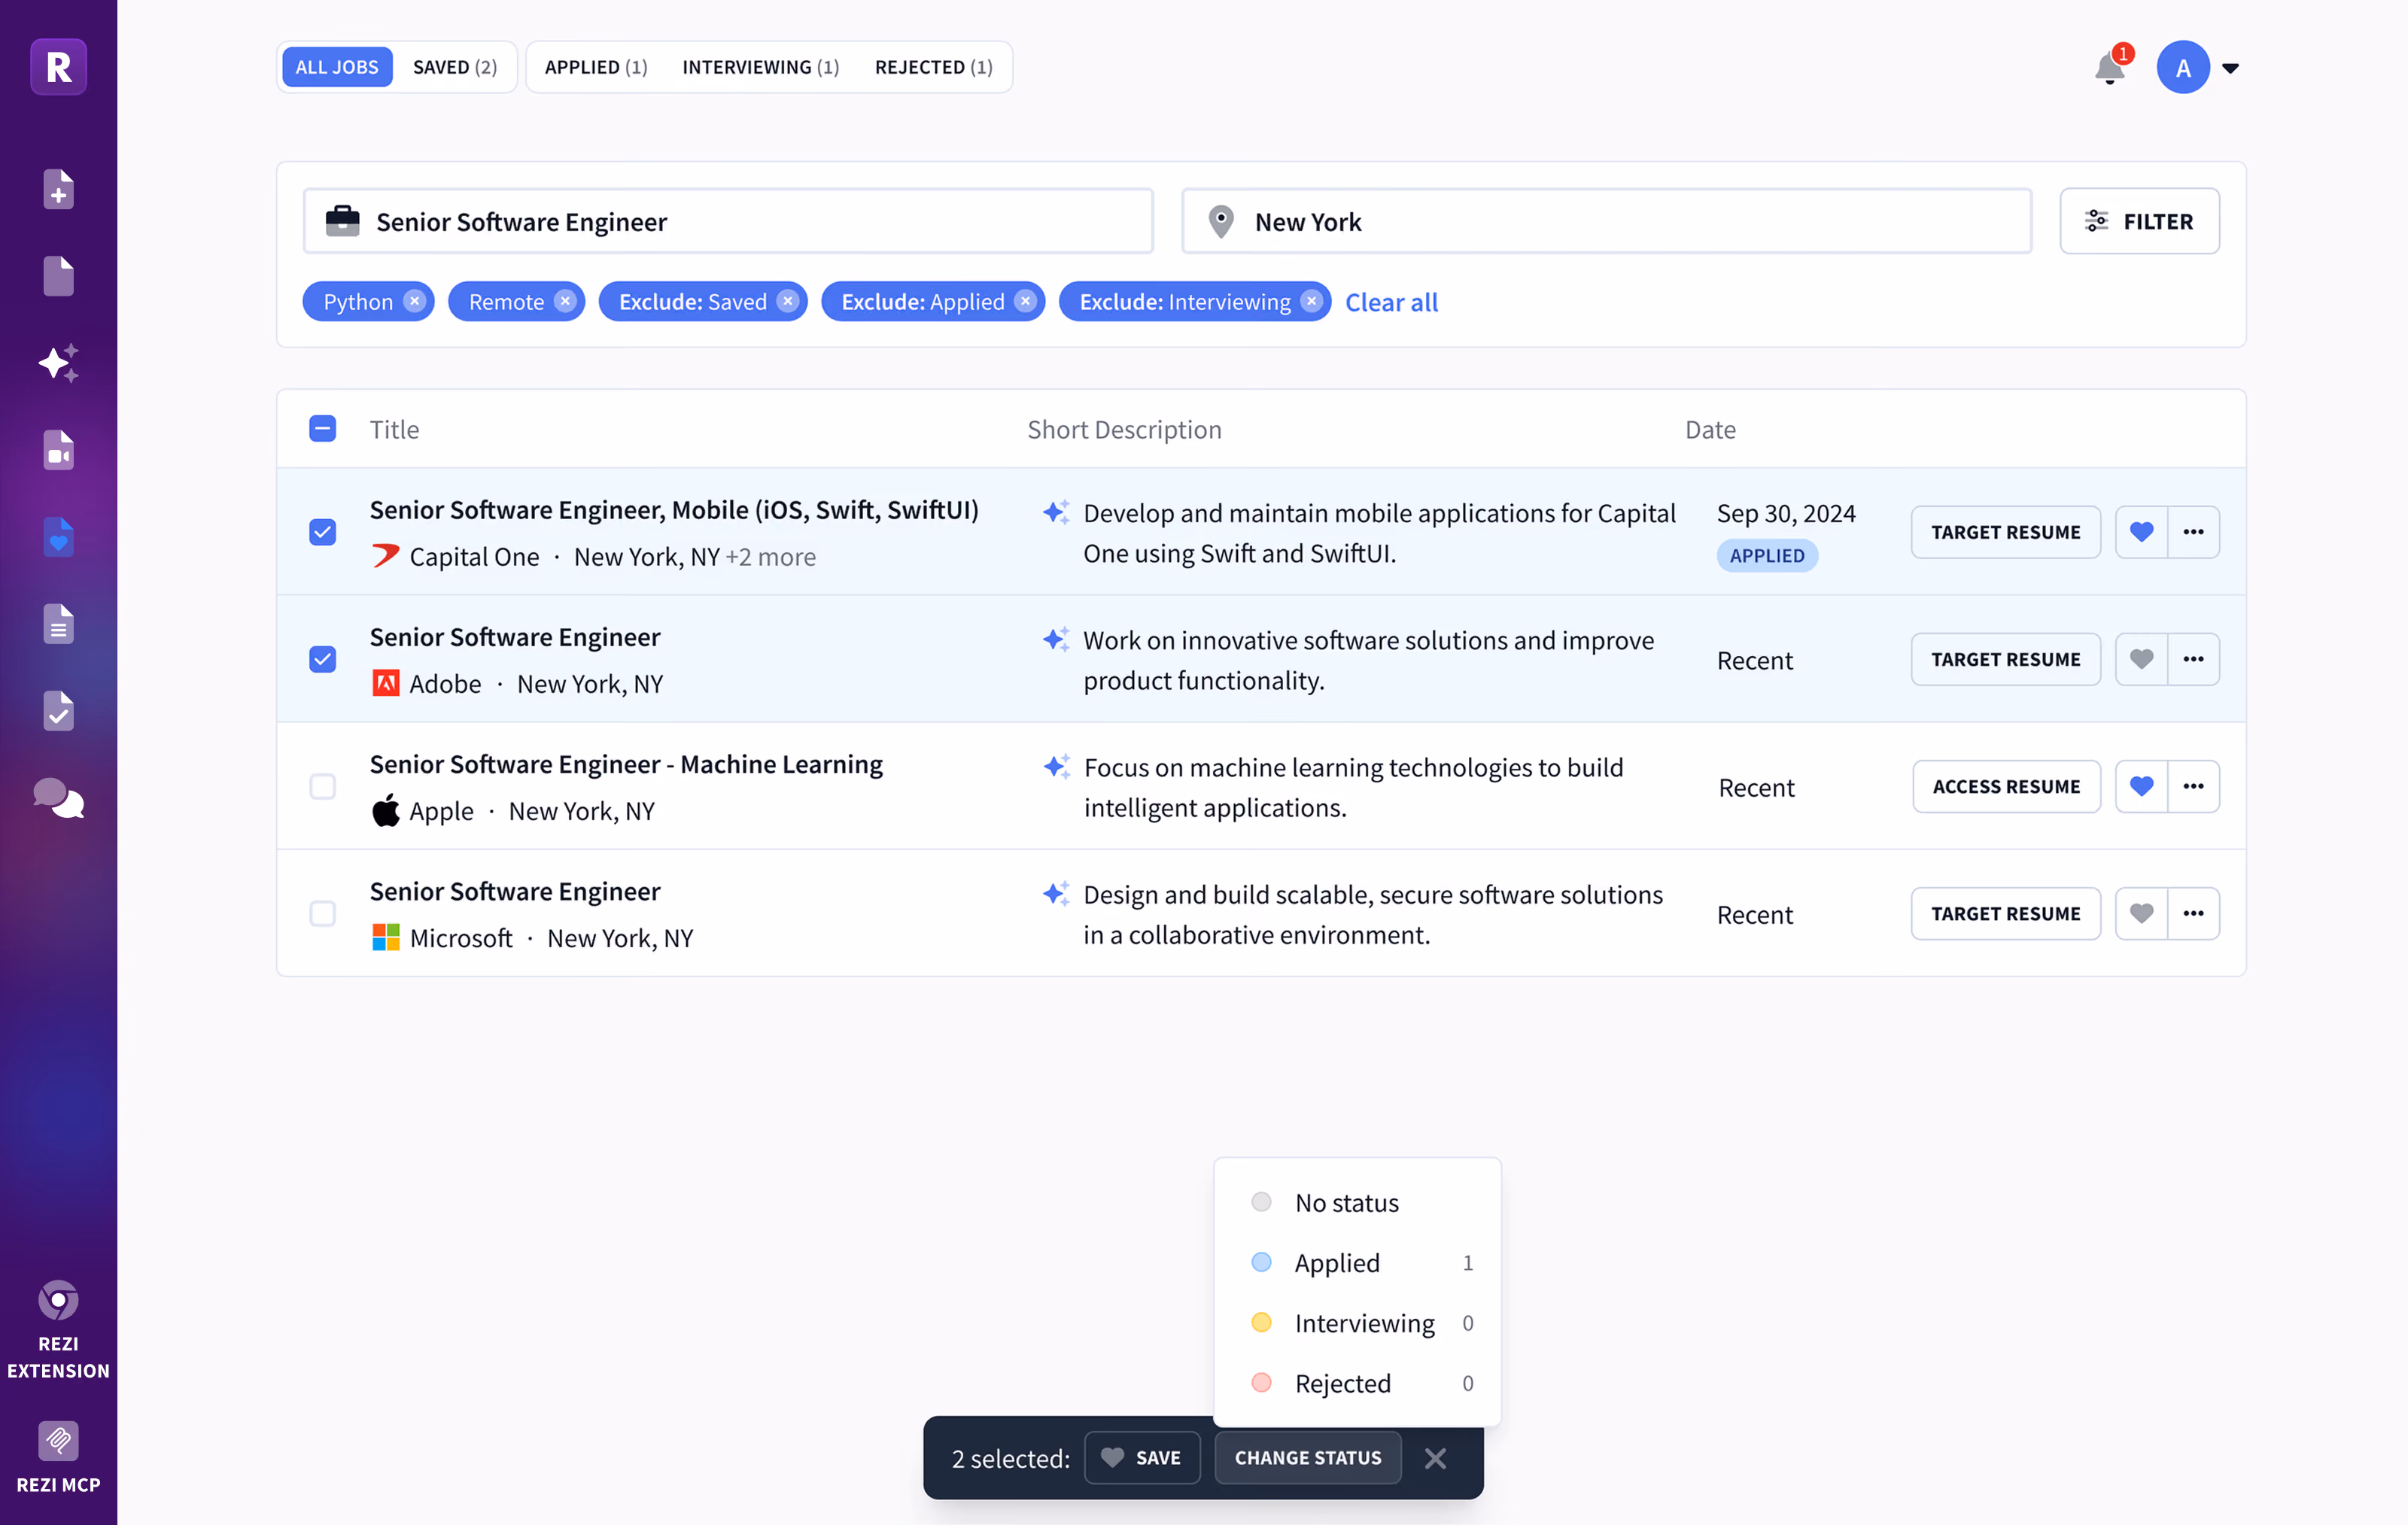Open more options for Adobe job

(2193, 659)
